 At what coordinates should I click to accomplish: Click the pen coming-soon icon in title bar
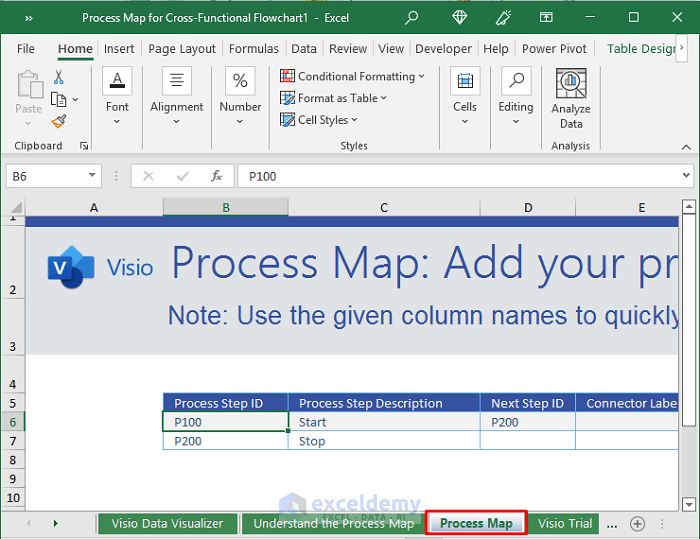point(503,18)
